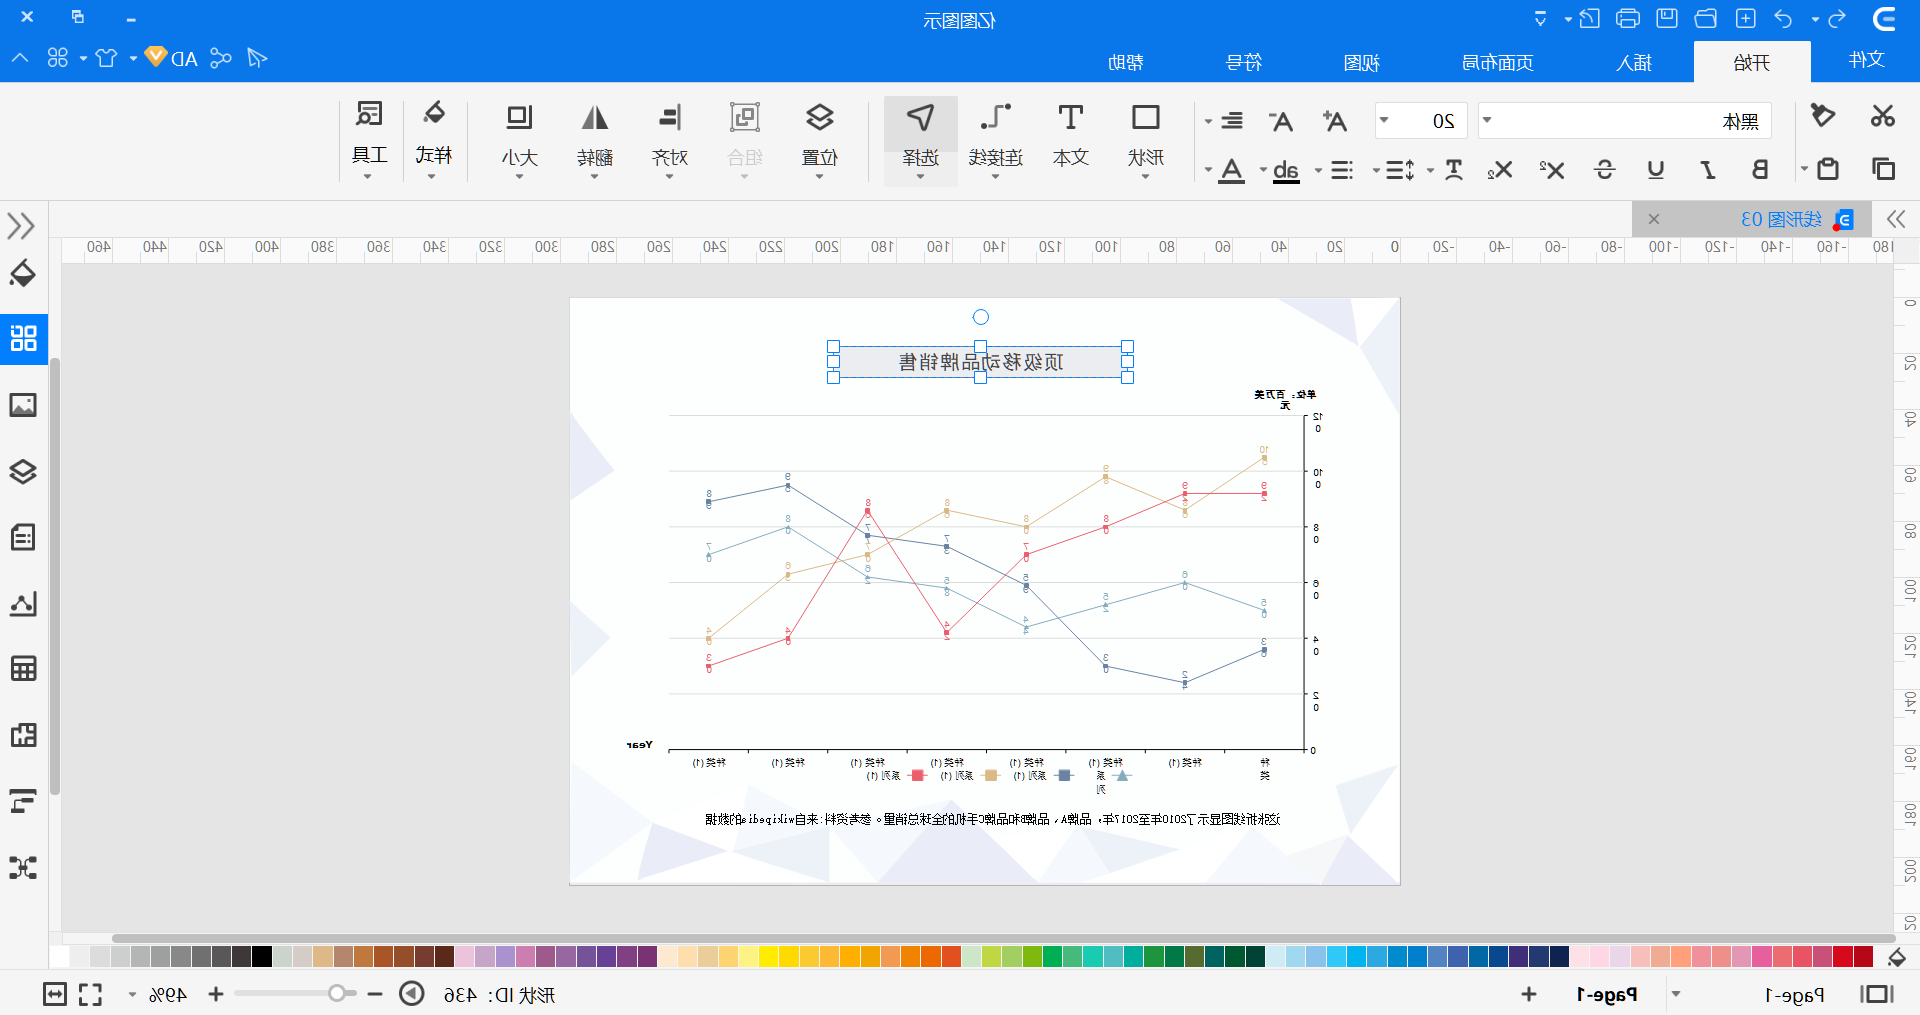Image resolution: width=1920 pixels, height=1015 pixels.
Task: Toggle Underline formatting
Action: tap(1656, 169)
